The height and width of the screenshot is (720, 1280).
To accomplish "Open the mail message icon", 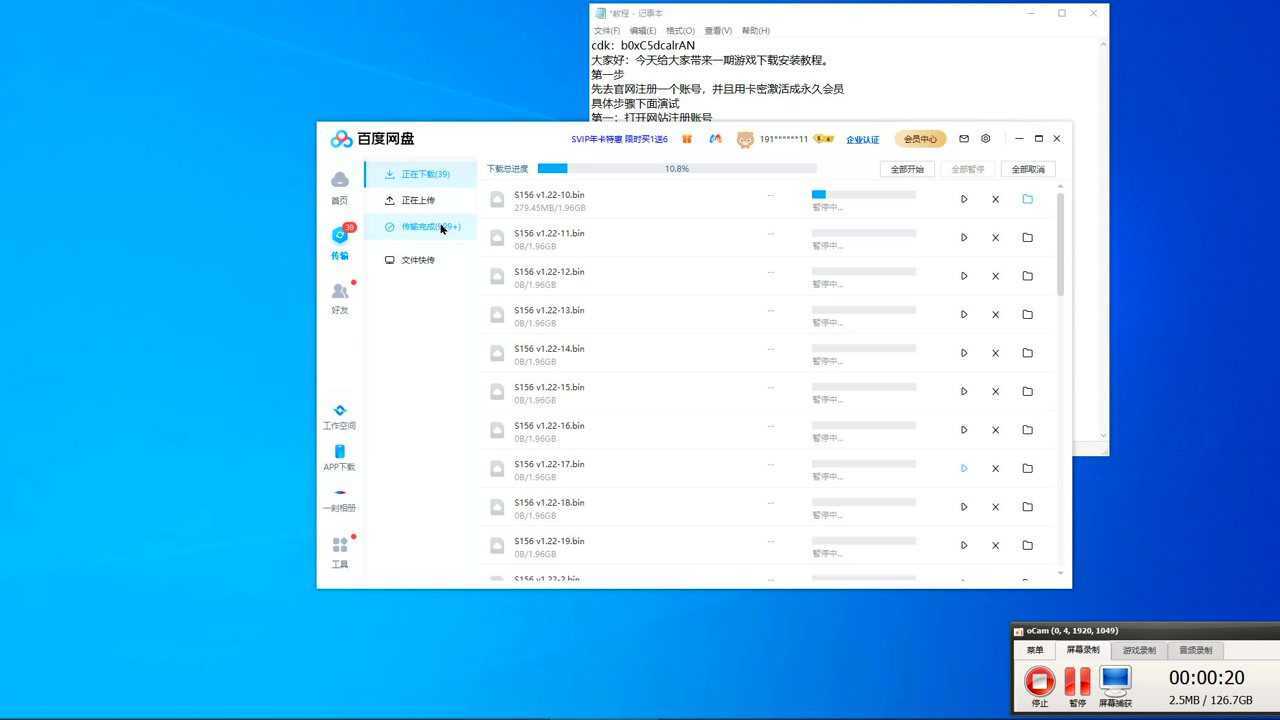I will [x=964, y=139].
